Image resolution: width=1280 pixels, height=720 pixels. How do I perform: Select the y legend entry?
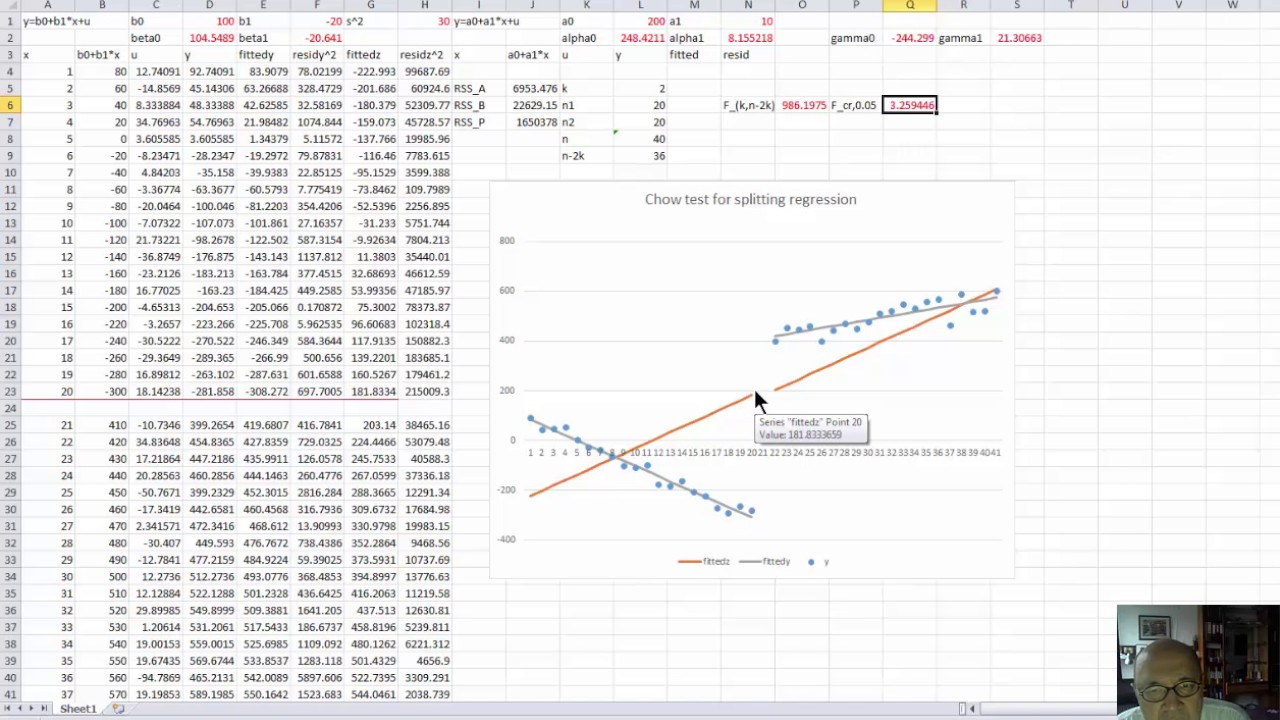click(x=818, y=562)
